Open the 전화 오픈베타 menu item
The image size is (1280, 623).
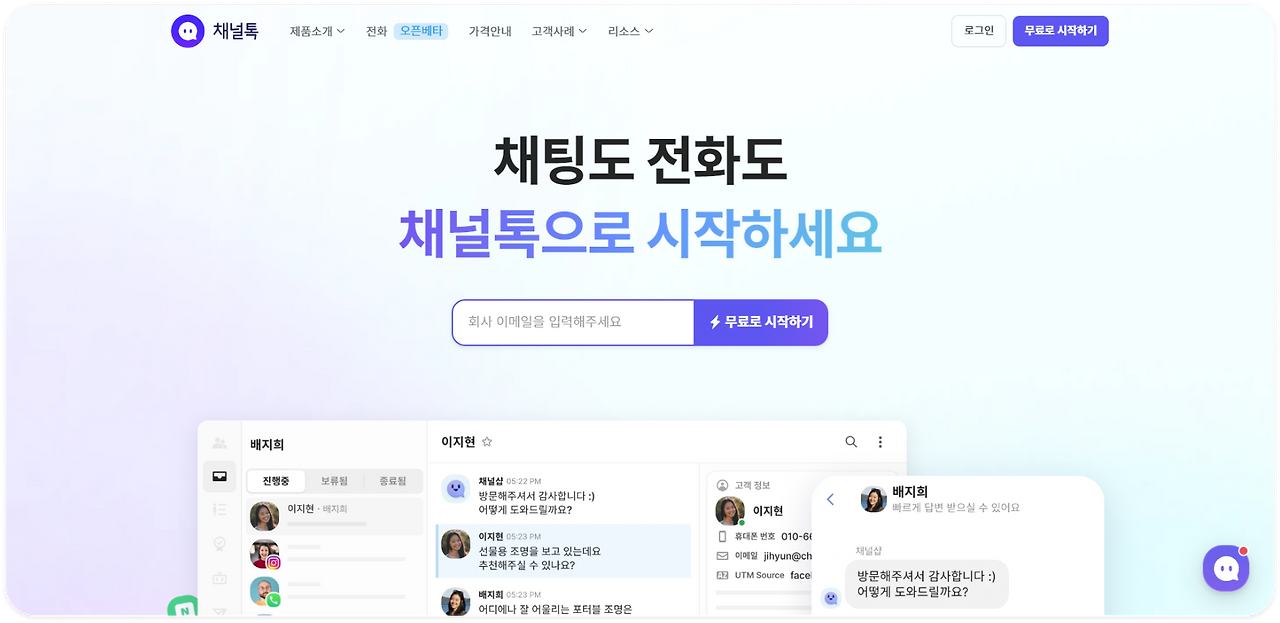pos(406,31)
